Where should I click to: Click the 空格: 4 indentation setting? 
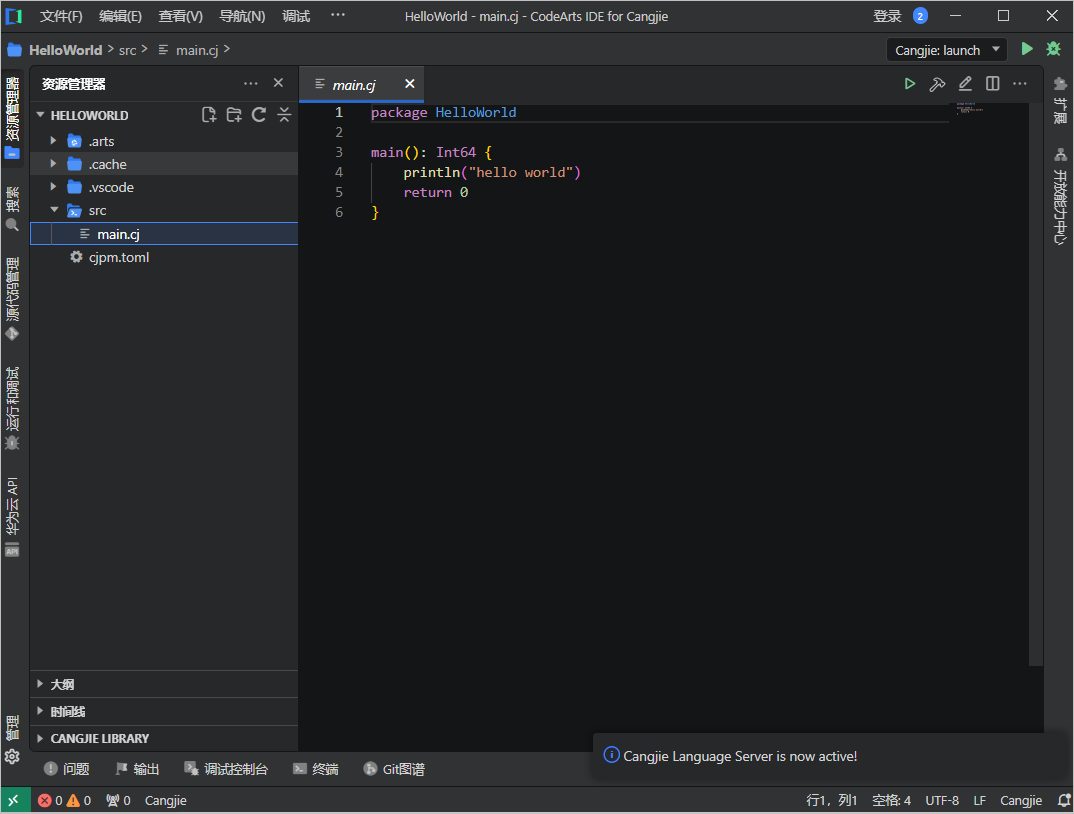891,800
